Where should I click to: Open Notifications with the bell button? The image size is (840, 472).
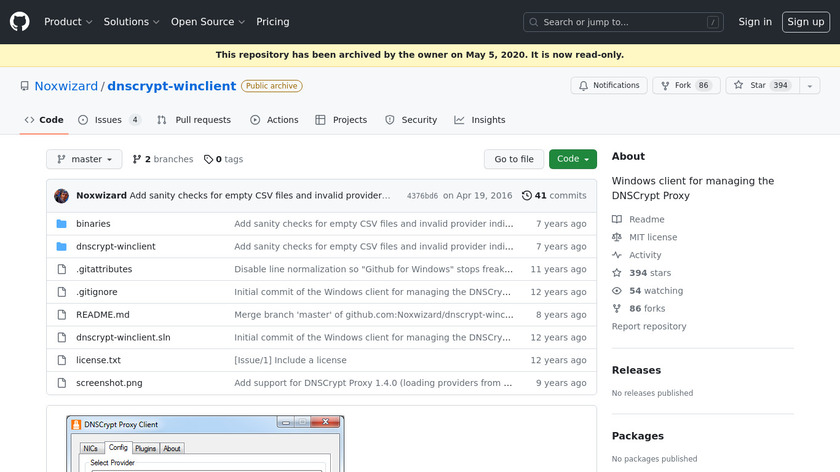pos(608,86)
